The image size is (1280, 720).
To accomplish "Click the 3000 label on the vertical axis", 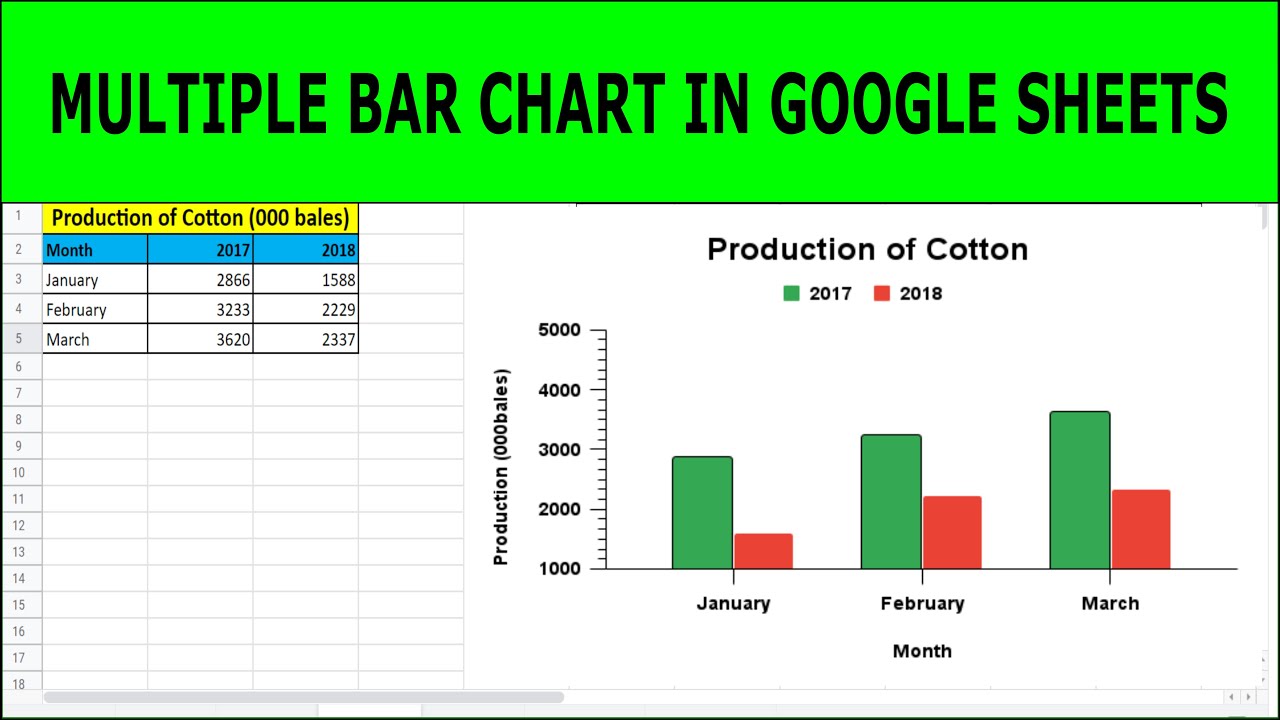I will [x=559, y=450].
